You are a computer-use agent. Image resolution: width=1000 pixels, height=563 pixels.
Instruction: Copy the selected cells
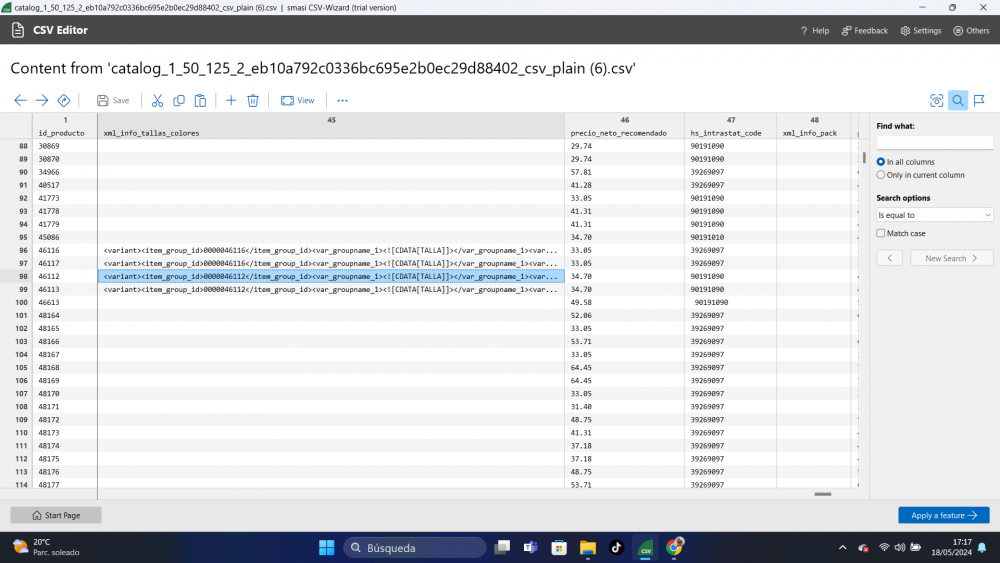pyautogui.click(x=179, y=101)
